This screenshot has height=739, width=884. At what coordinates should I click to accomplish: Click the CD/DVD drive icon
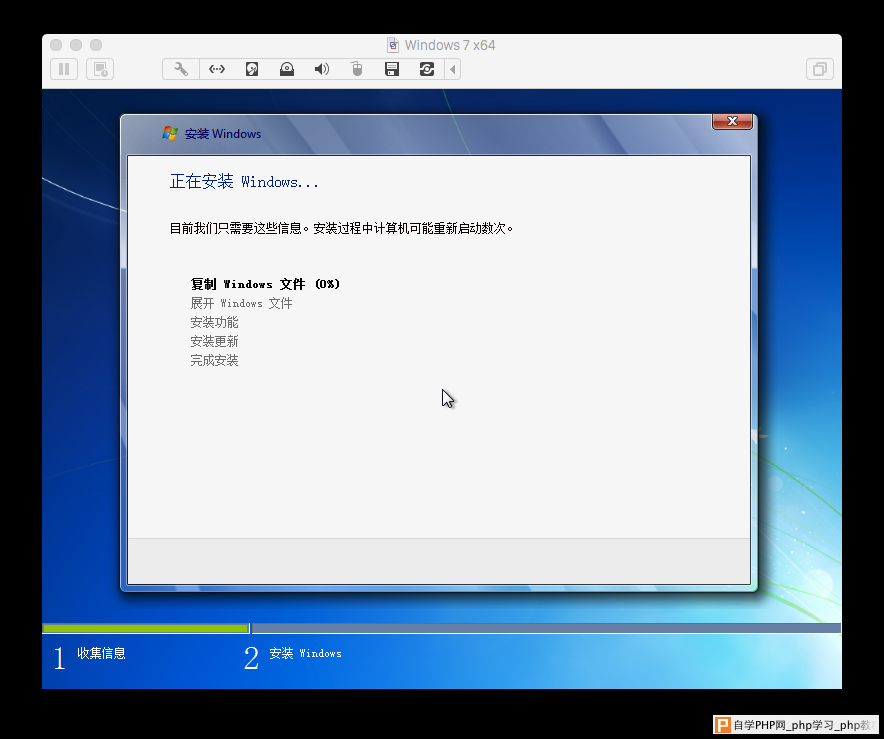pos(287,69)
